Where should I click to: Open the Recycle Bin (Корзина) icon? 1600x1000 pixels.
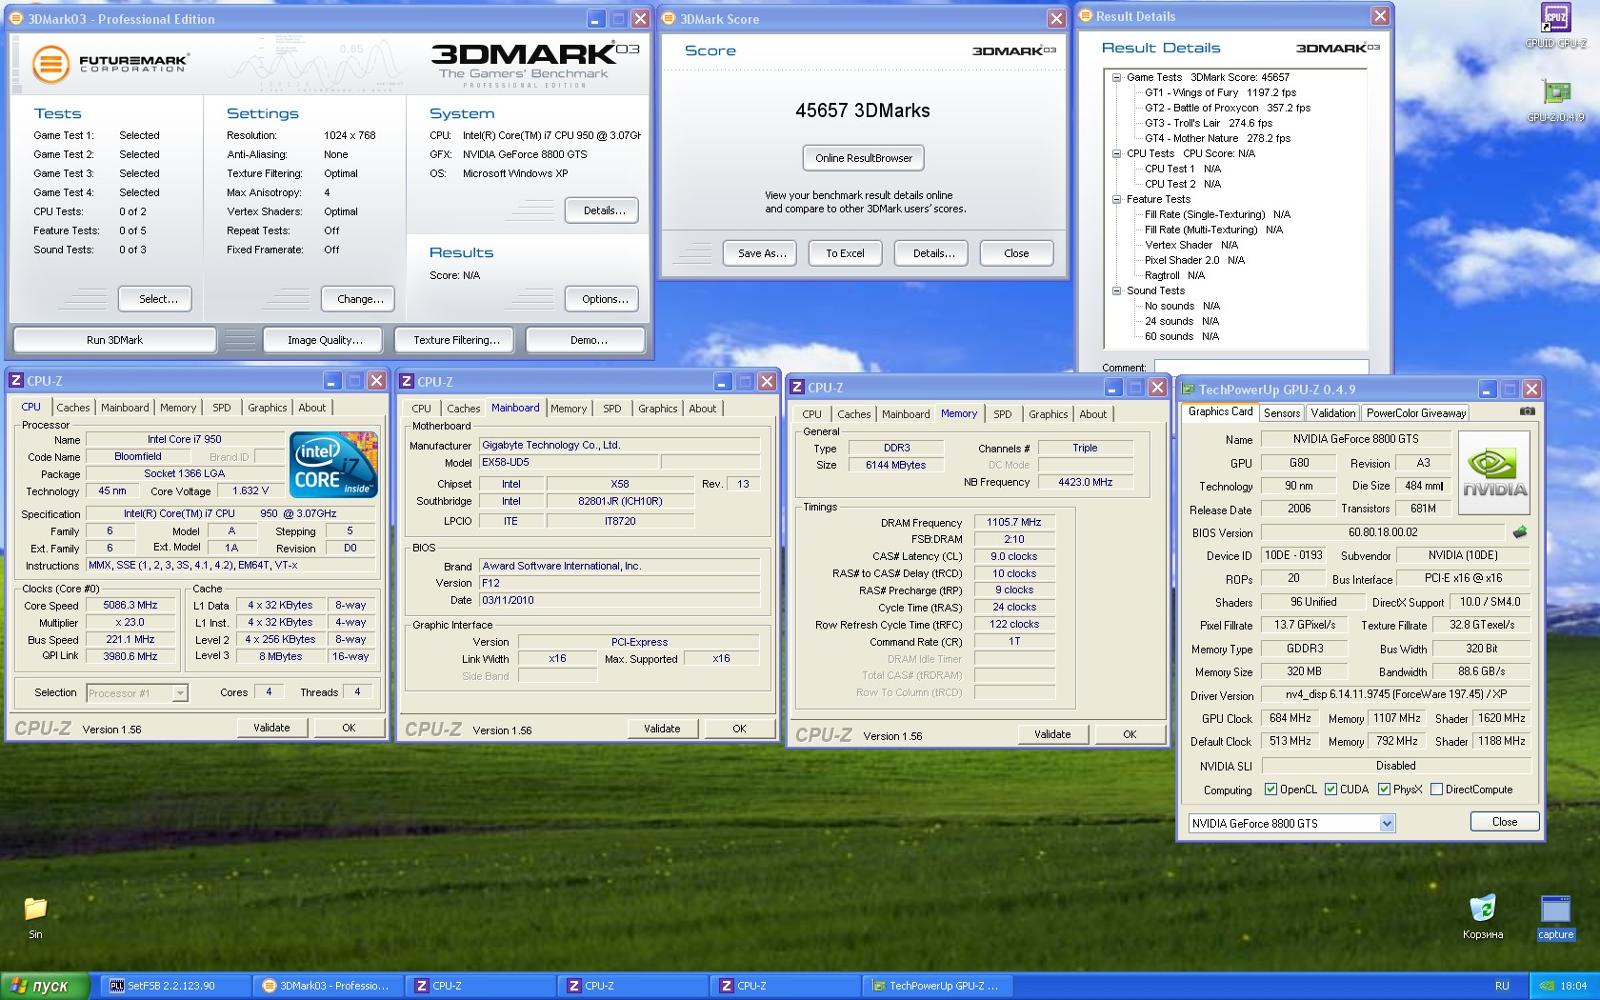[1482, 916]
